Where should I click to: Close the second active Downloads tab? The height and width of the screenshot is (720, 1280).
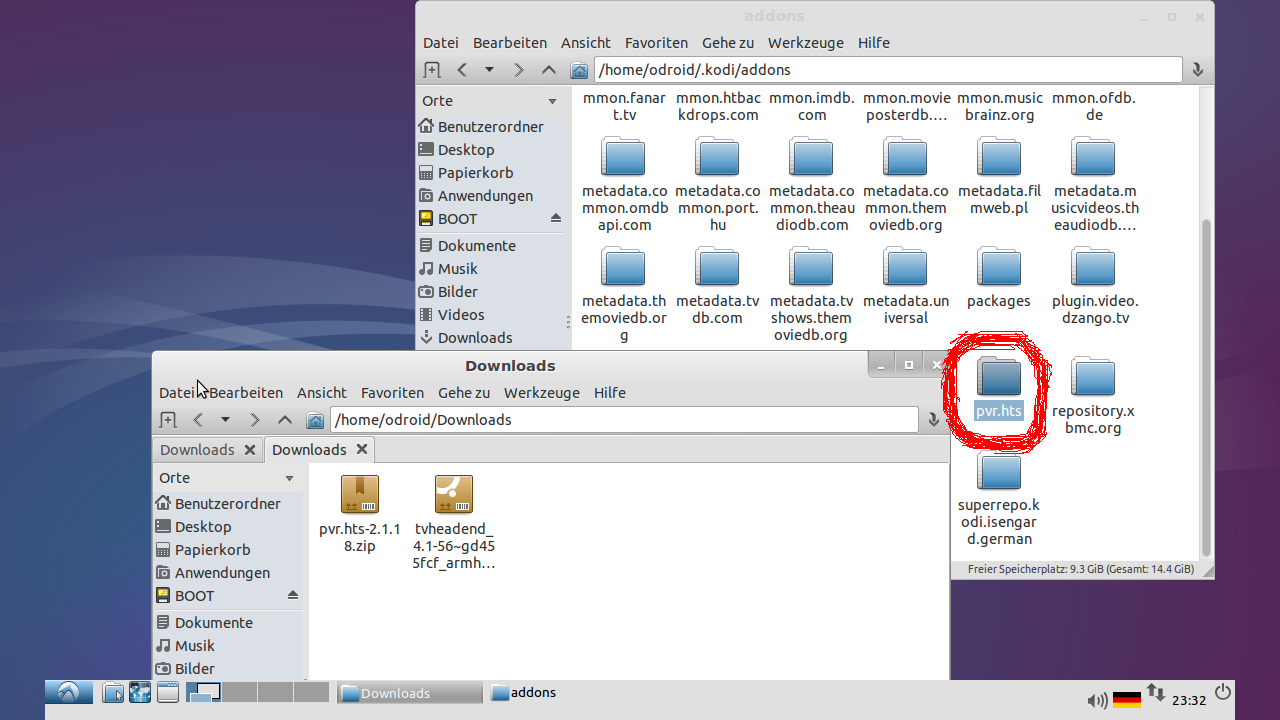point(362,449)
